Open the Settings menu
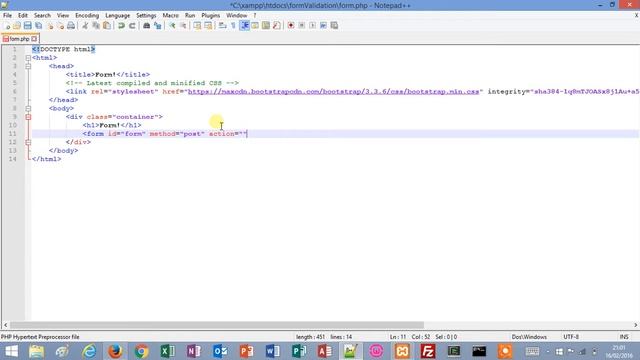 tap(146, 16)
